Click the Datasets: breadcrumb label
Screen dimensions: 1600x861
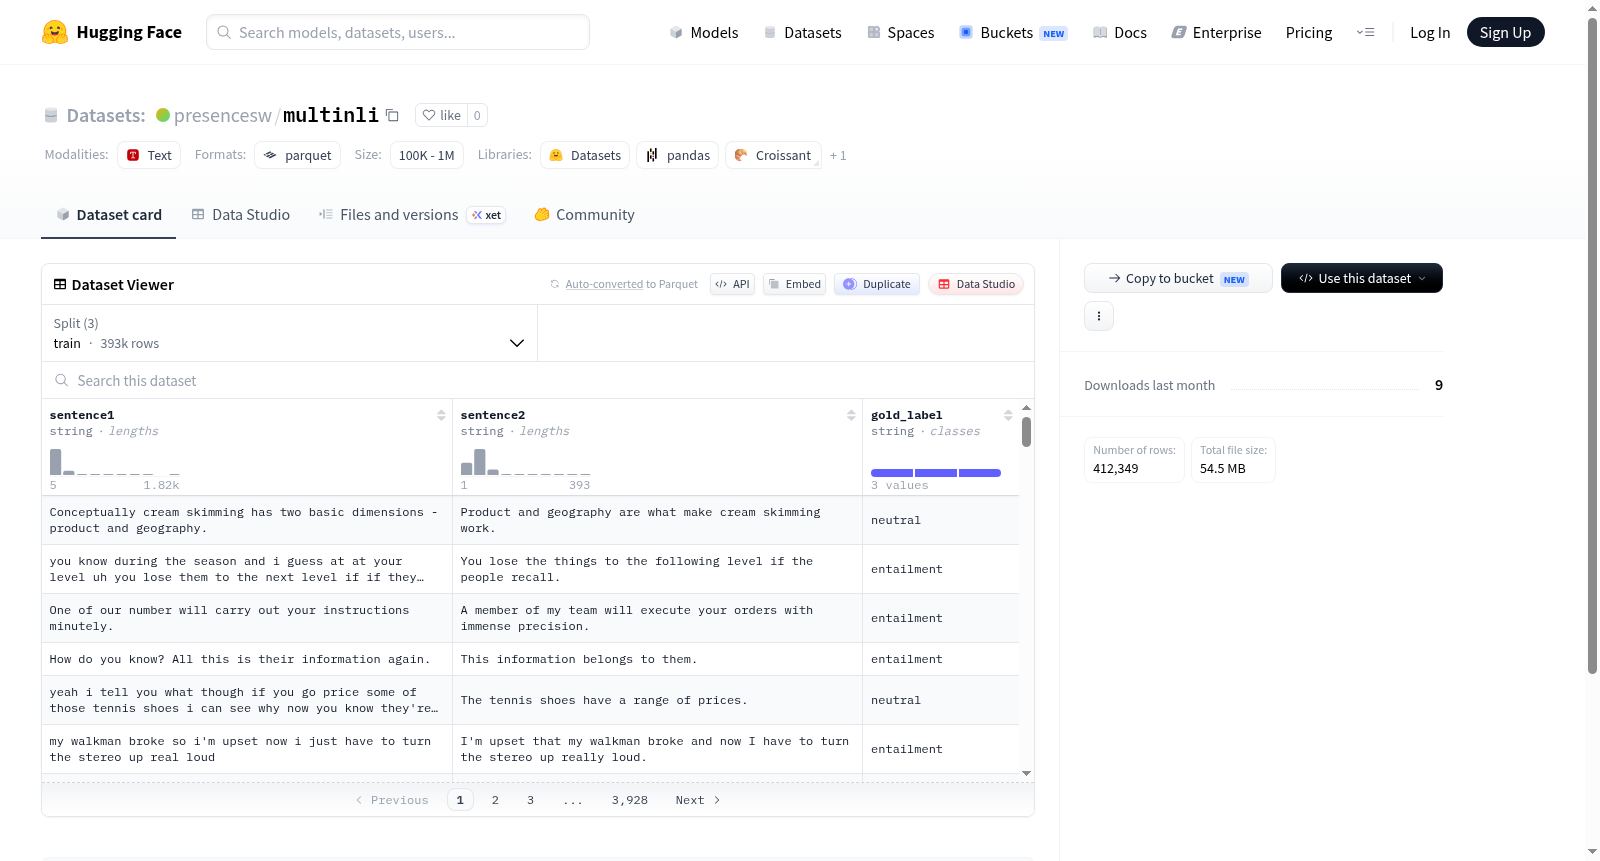pyautogui.click(x=106, y=115)
